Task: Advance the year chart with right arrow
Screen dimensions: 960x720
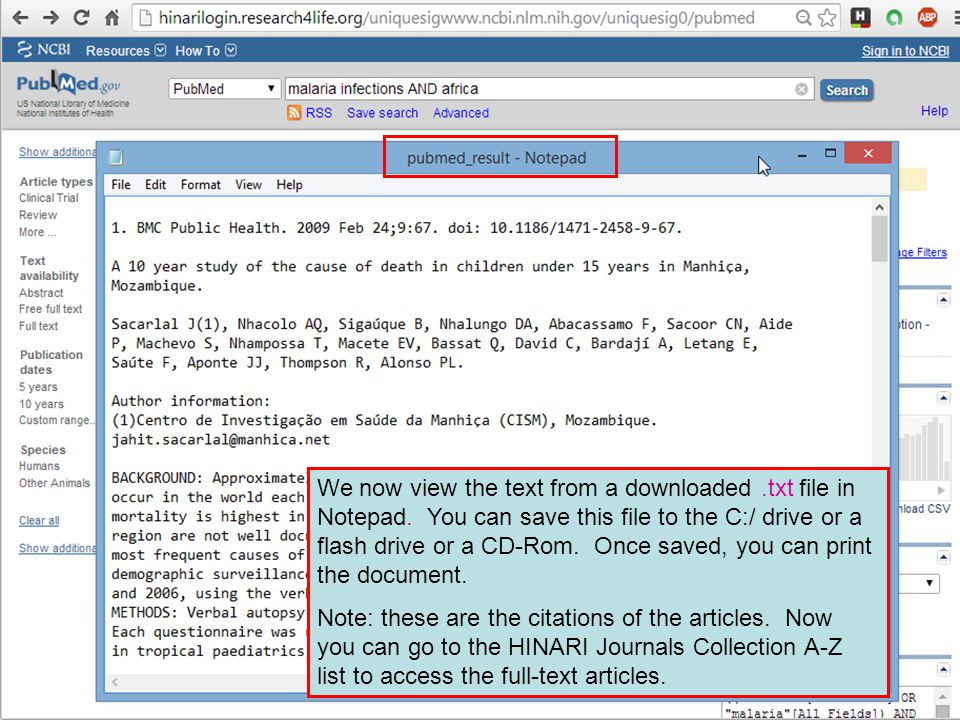Action: click(x=942, y=490)
